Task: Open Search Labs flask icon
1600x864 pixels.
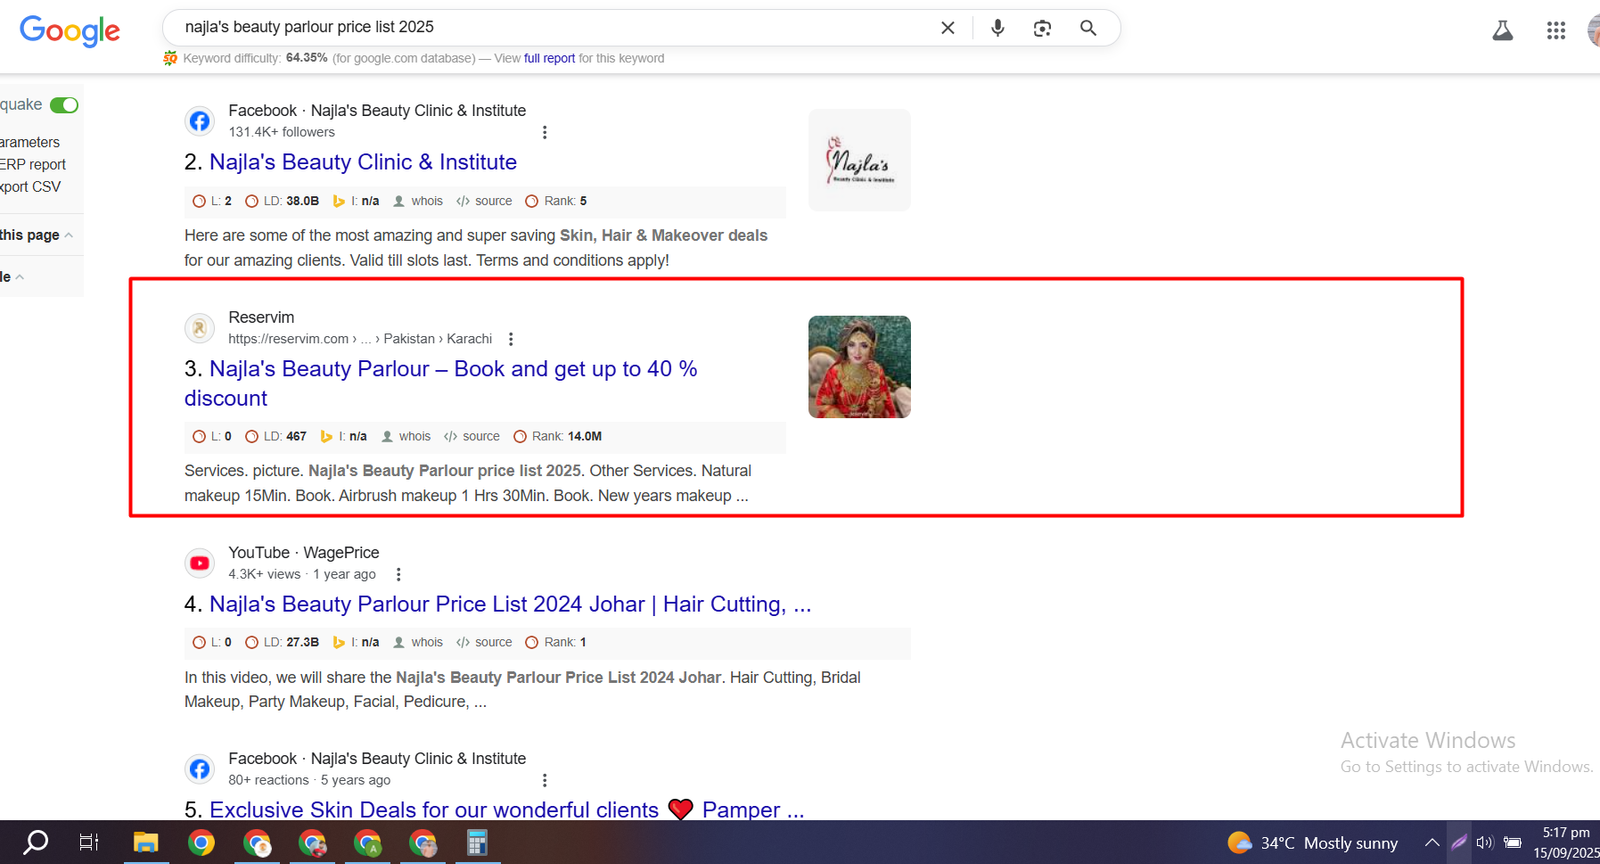Action: click(x=1502, y=31)
